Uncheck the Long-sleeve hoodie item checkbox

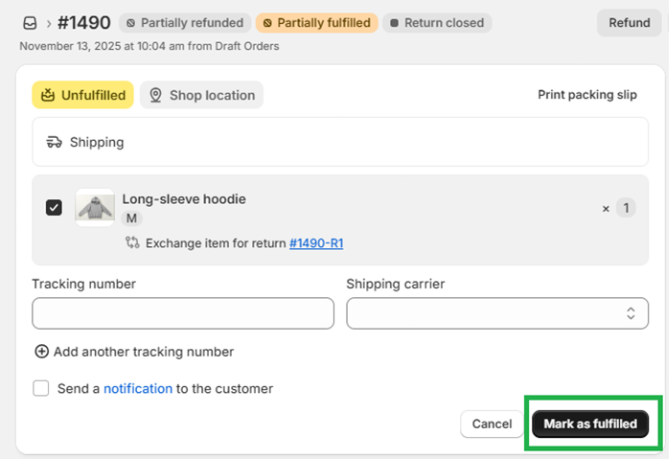54,208
